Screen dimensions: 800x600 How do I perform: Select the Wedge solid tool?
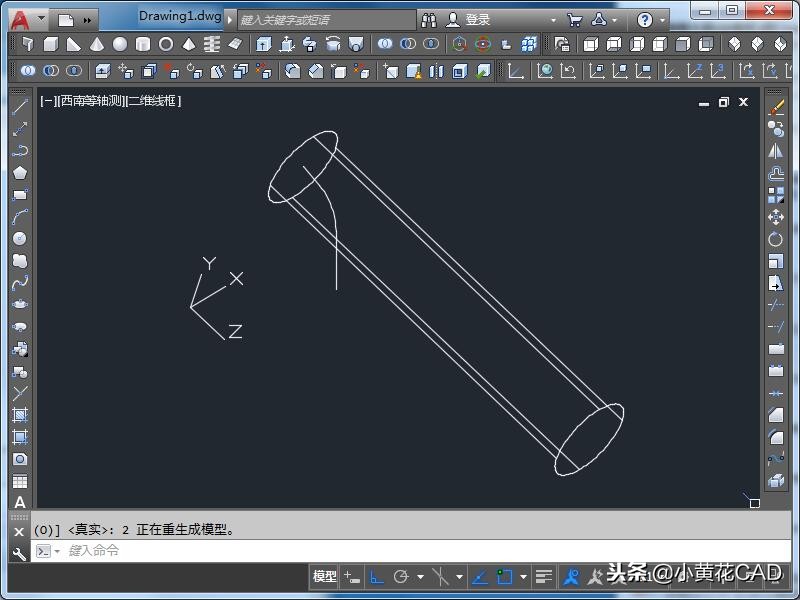pyautogui.click(x=73, y=44)
